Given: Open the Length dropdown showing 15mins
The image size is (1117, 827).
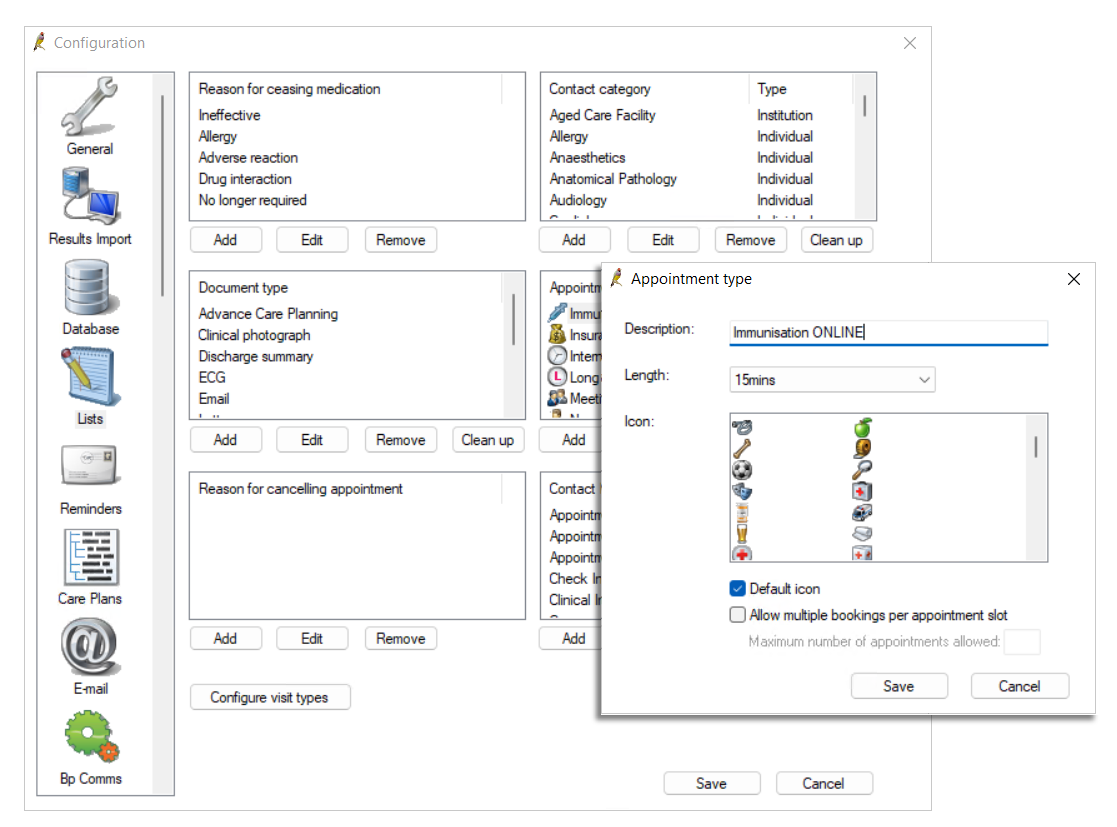Looking at the screenshot, I should point(832,380).
